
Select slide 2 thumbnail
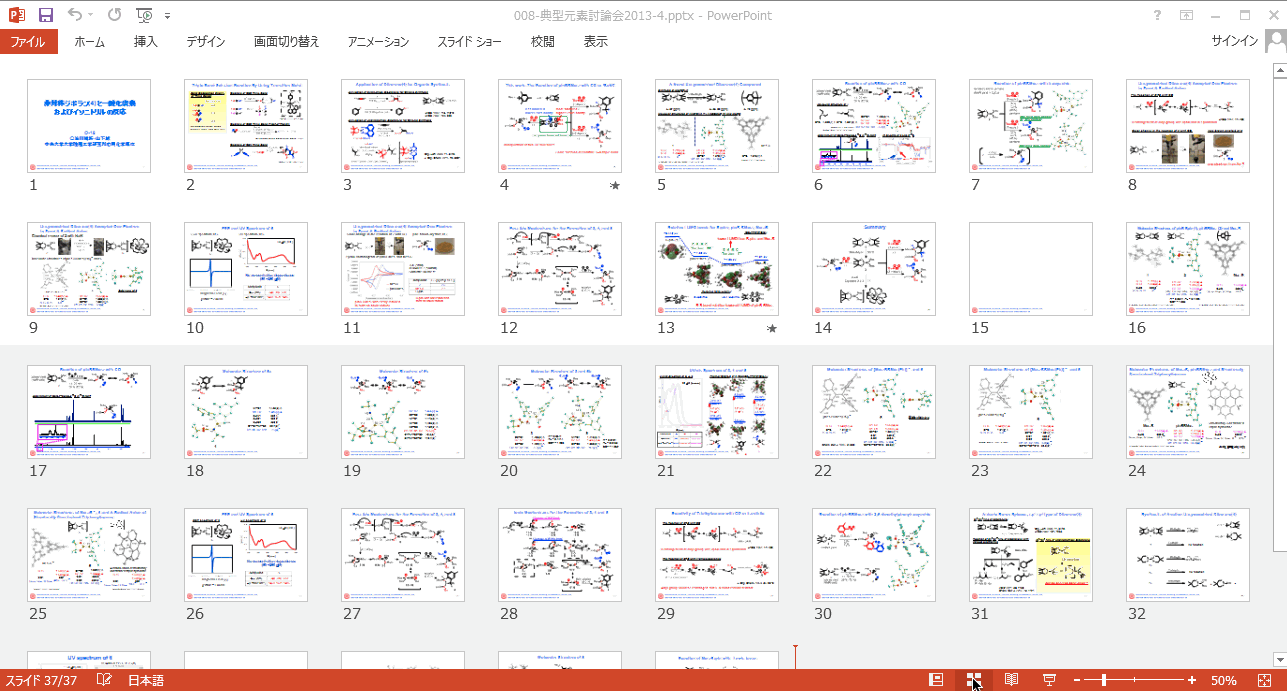(246, 126)
